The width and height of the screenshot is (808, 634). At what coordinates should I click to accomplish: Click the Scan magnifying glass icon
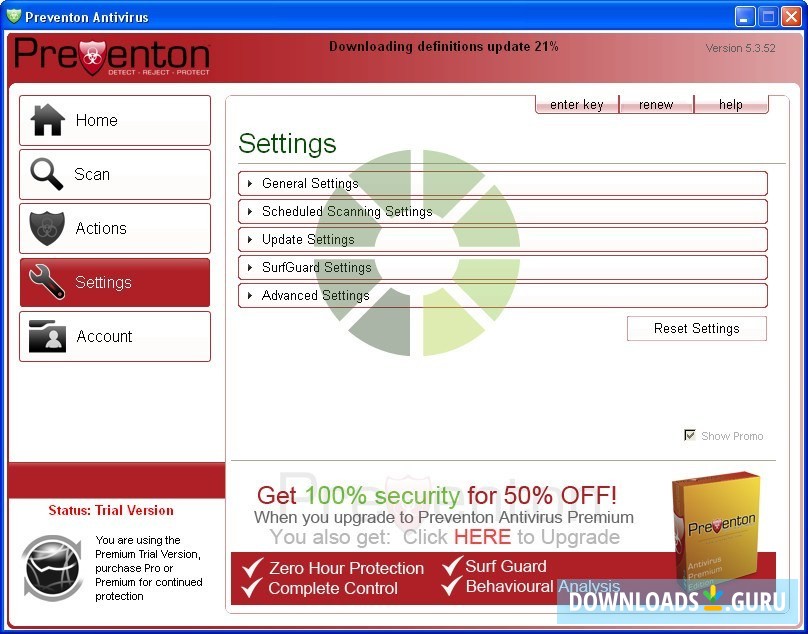click(46, 174)
